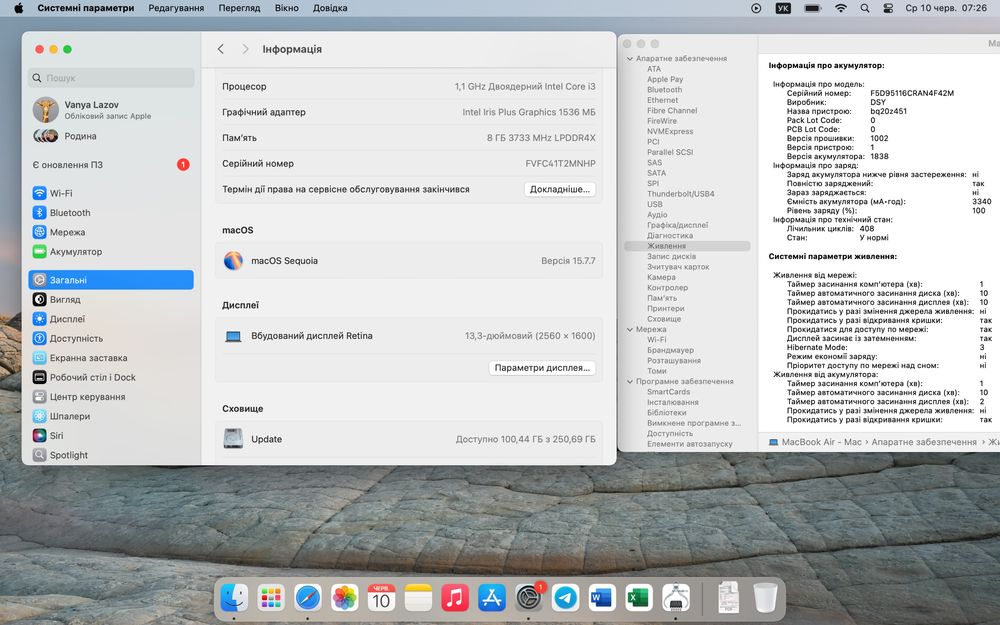Select Мережа in the settings sidebar

pyautogui.click(x=111, y=232)
